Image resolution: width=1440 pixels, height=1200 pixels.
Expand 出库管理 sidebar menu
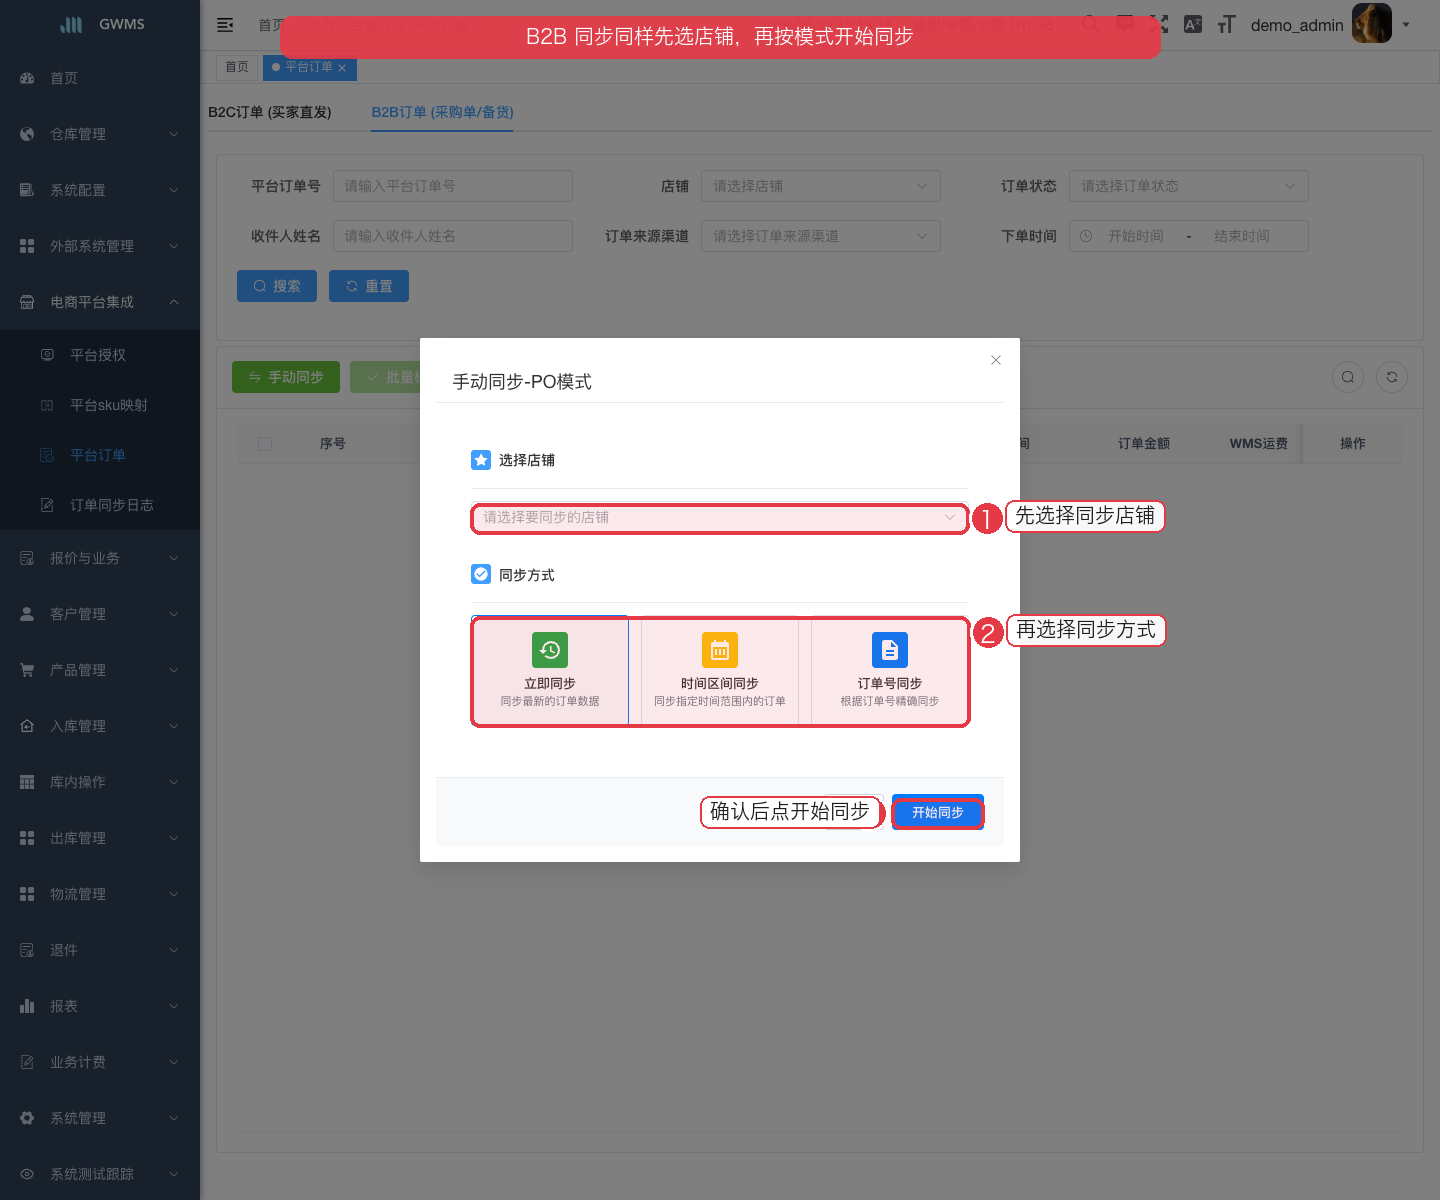[100, 838]
